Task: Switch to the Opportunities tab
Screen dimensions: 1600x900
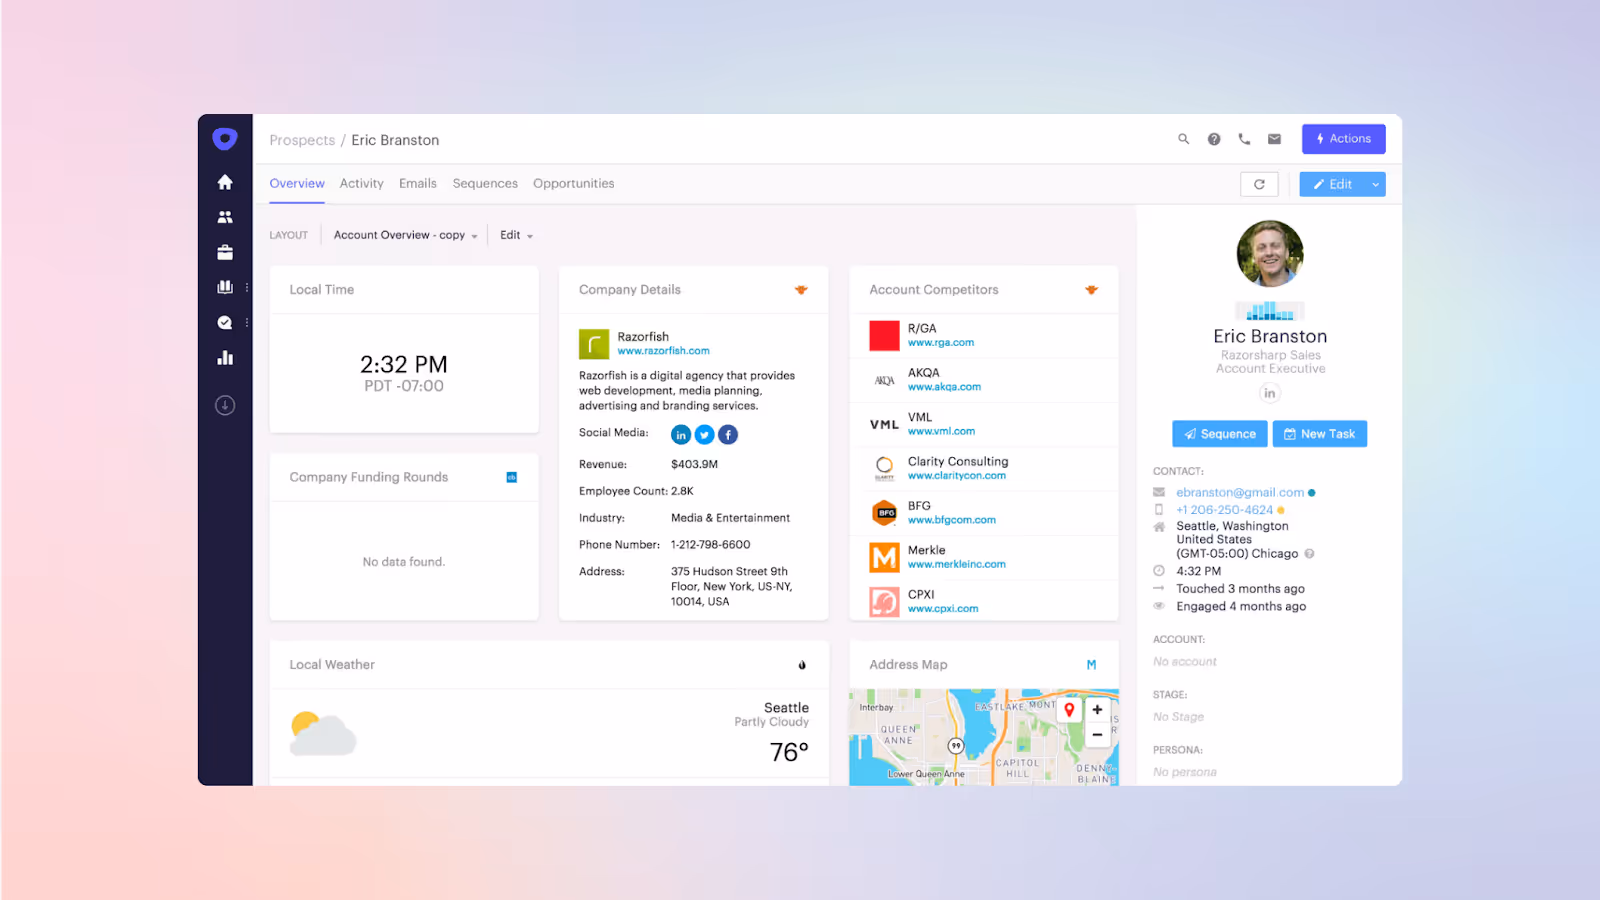Action: tap(573, 184)
